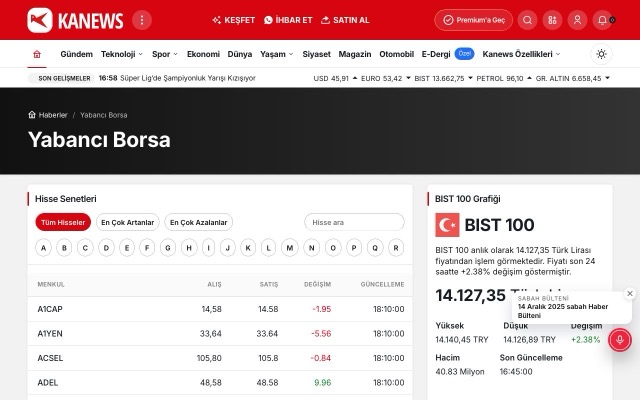This screenshot has width=640, height=400.
Task: Filter stocks by letter I
Action: [x=209, y=248]
